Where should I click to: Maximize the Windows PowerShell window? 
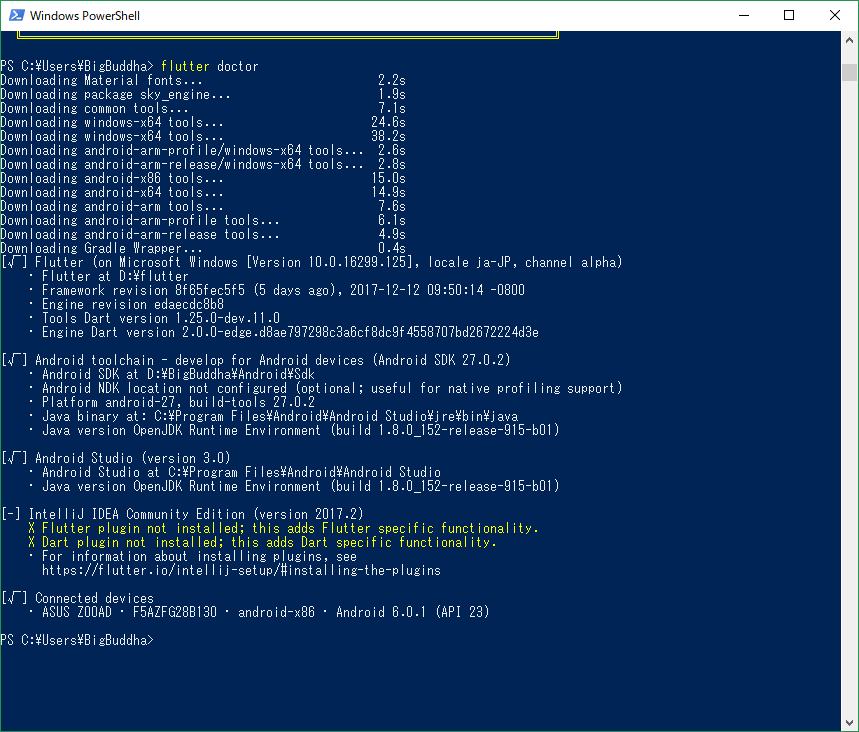(789, 15)
